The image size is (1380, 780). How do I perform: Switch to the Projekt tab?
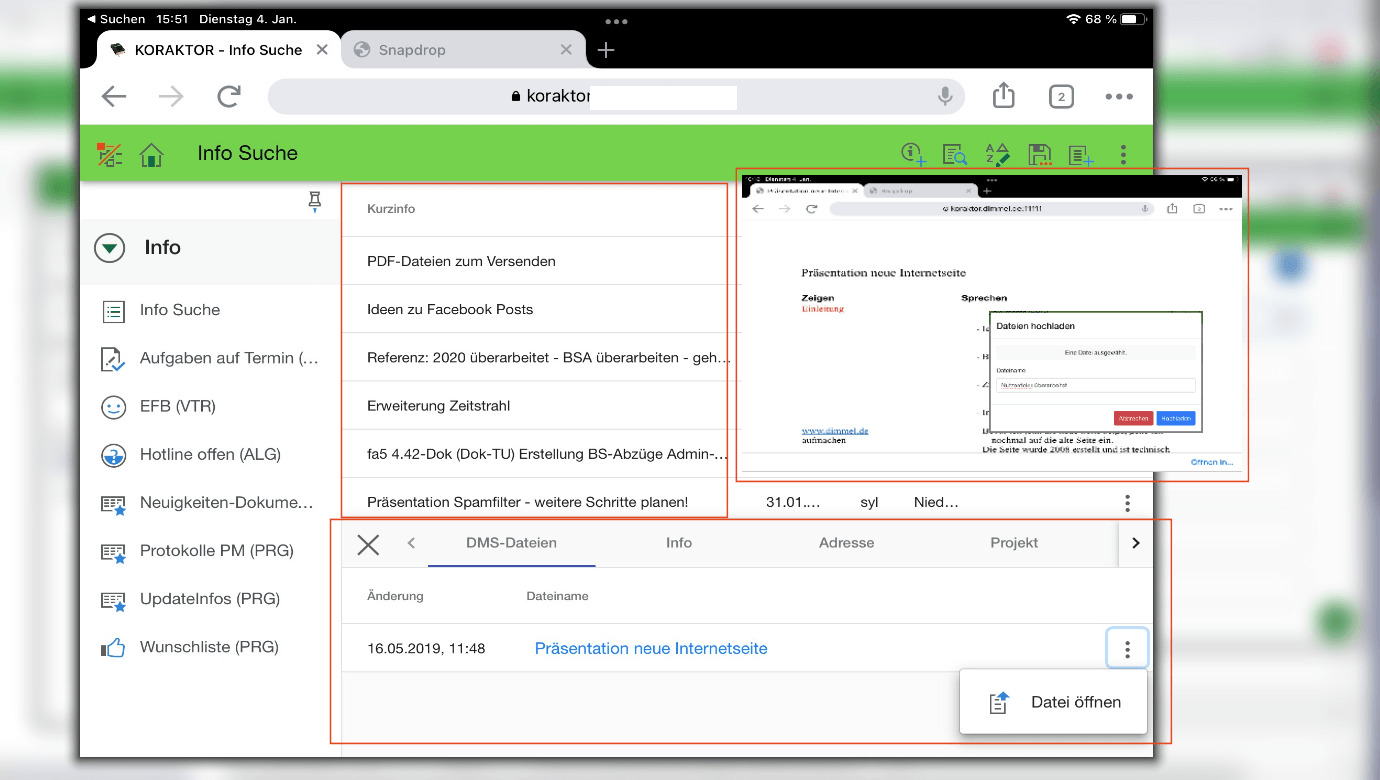[1014, 543]
